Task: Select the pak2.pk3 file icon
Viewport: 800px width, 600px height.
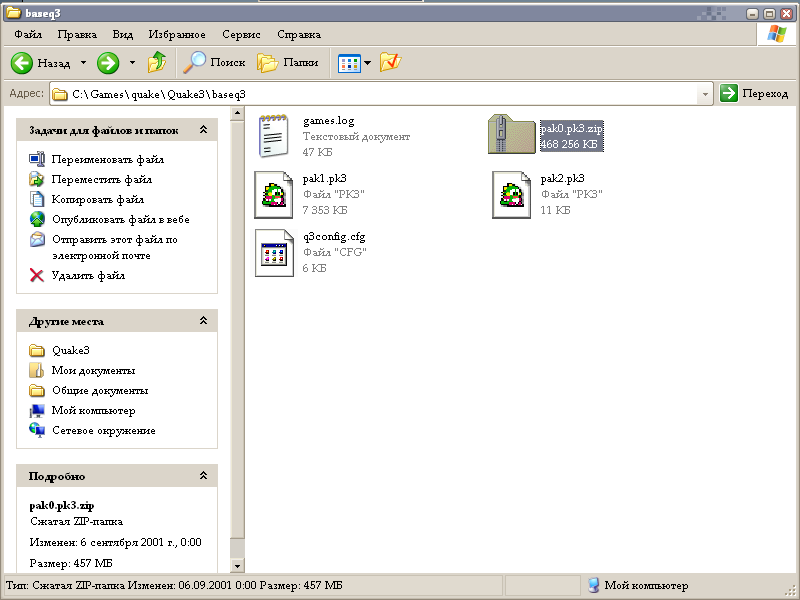Action: pos(512,195)
